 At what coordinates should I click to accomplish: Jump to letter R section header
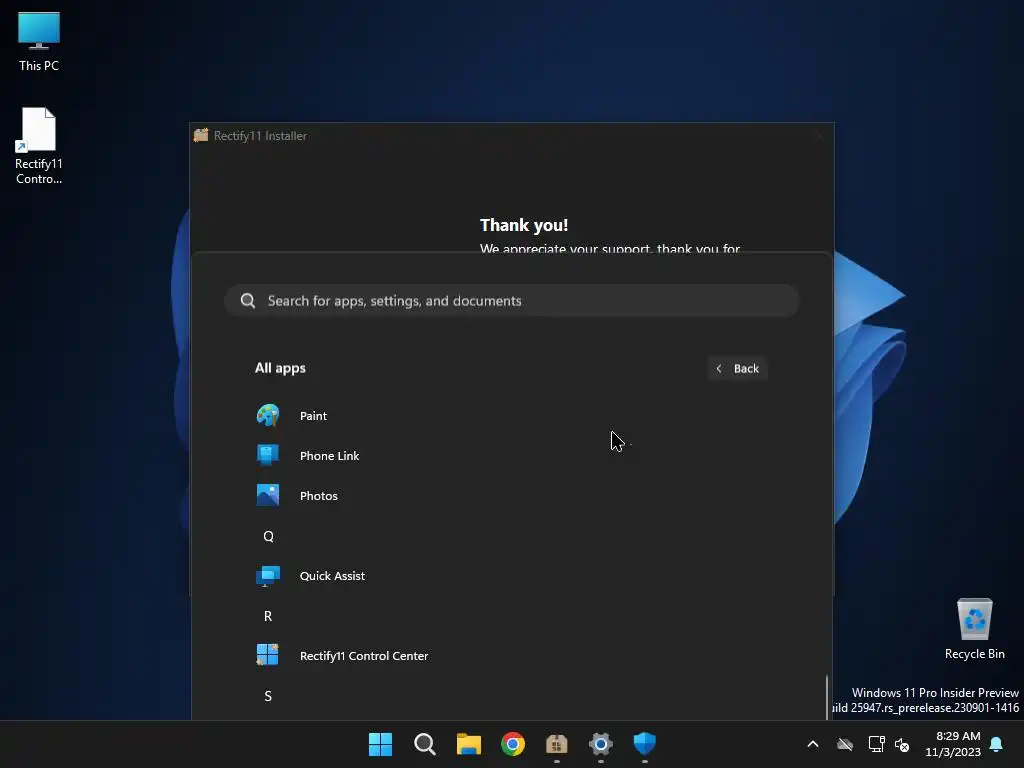coord(268,616)
